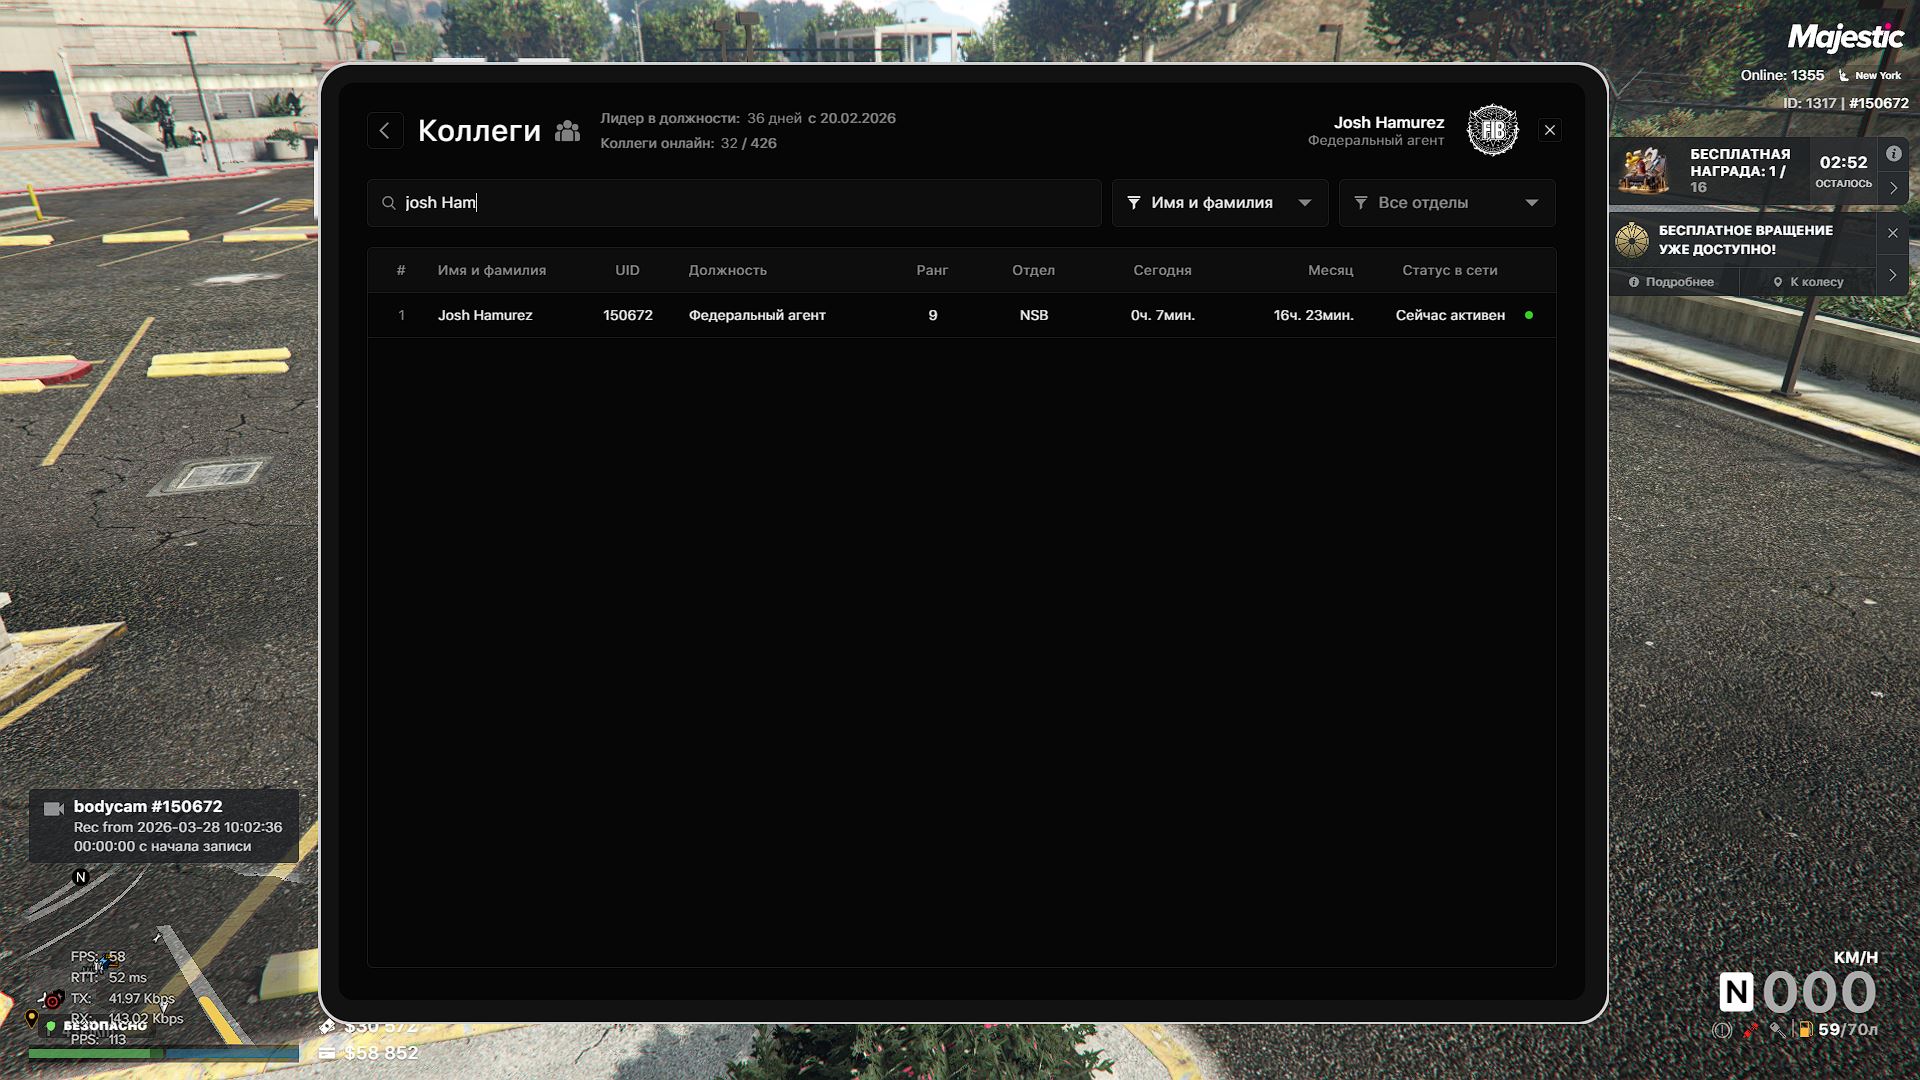Open the Имя и фамилия filter dropdown
Viewport: 1920px width, 1080px height.
pyautogui.click(x=1219, y=203)
